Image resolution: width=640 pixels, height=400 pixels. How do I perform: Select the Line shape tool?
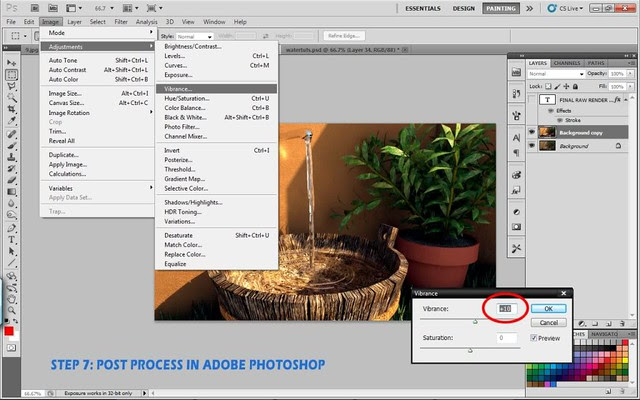(x=11, y=262)
